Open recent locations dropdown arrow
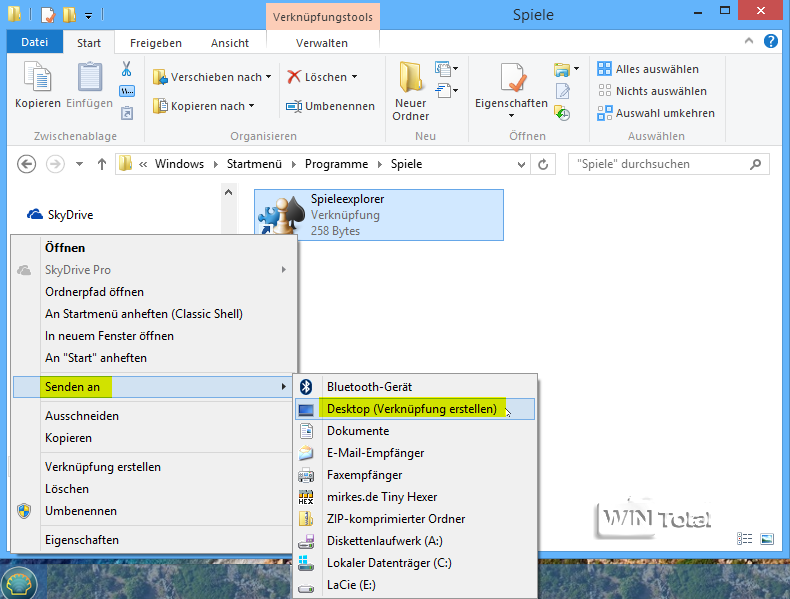The image size is (790, 599). 79,164
